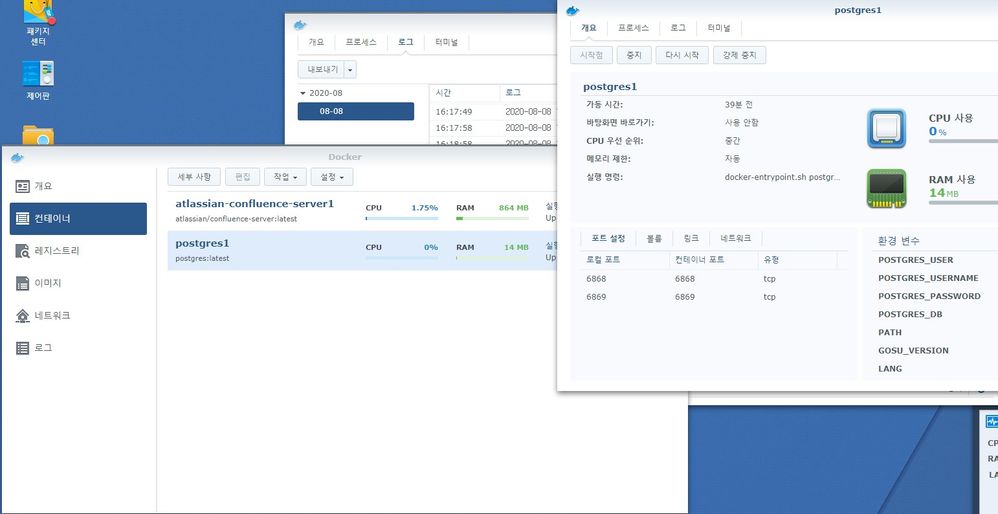Select local port 6868 row
998x514 pixels.
(x=715, y=279)
